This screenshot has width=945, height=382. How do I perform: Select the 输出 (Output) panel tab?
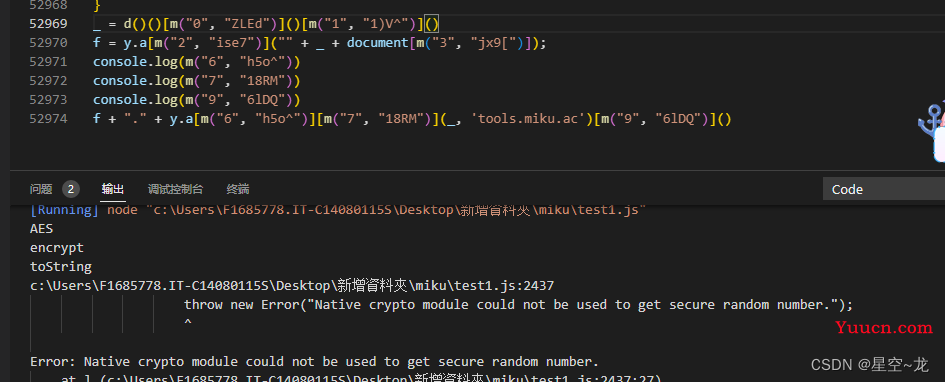pyautogui.click(x=113, y=189)
